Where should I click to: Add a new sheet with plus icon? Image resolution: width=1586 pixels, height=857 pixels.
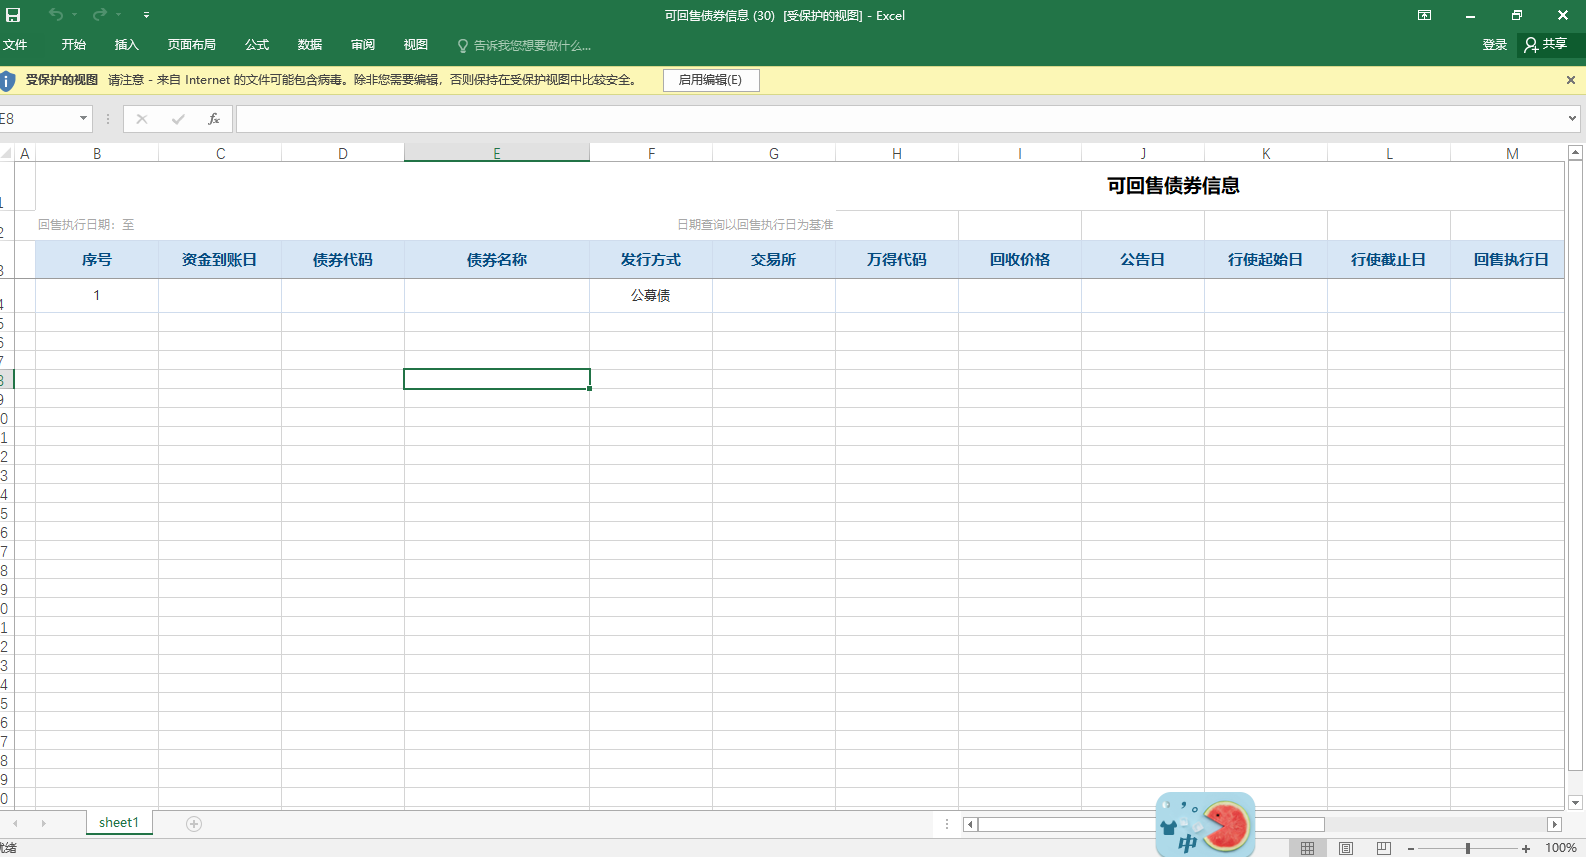[x=194, y=824]
